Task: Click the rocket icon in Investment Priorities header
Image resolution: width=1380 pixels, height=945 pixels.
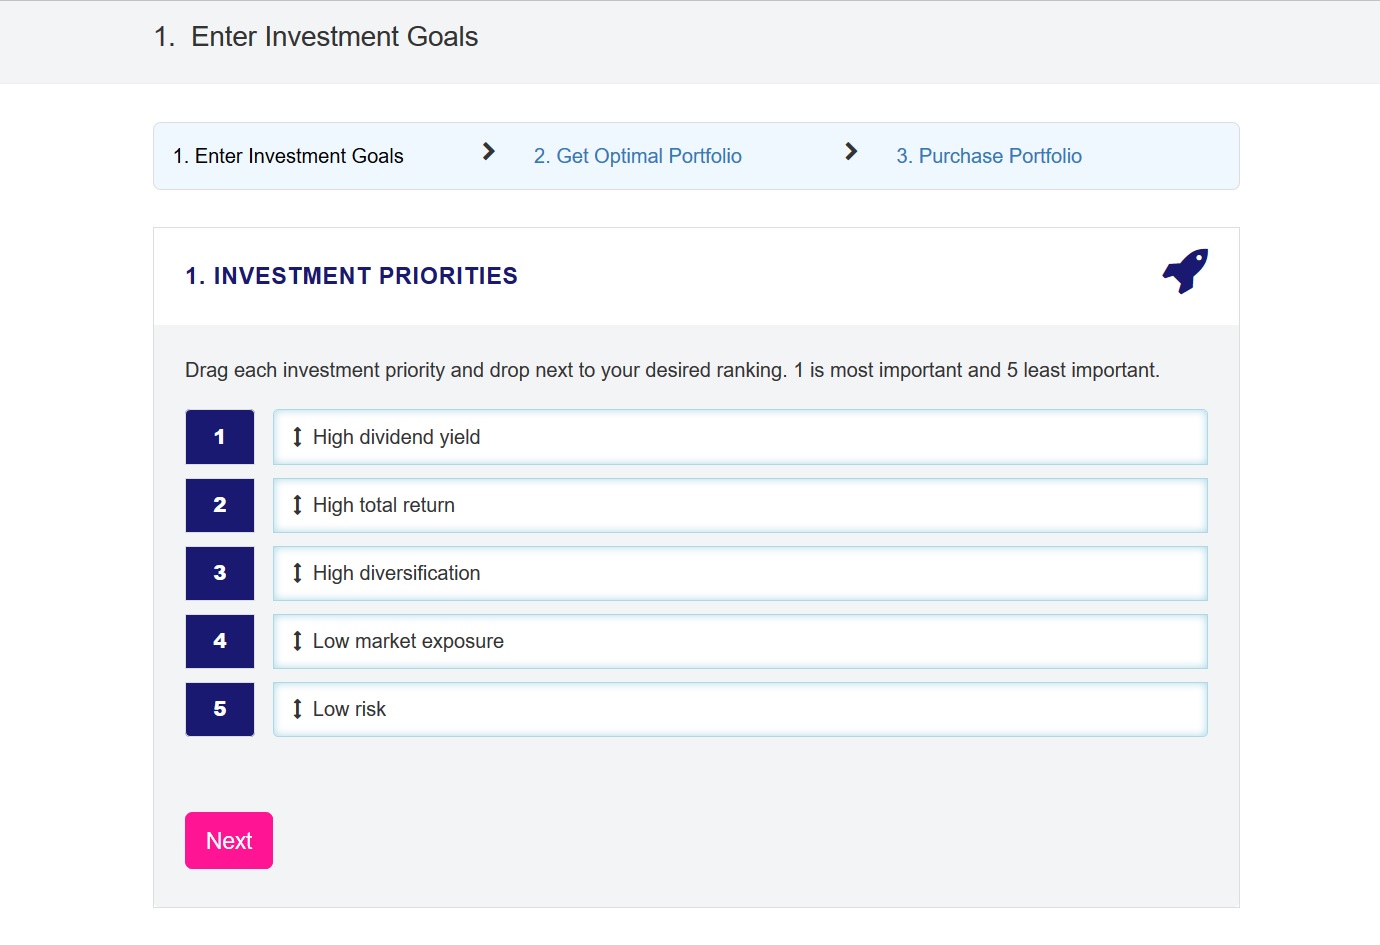Action: click(1185, 271)
